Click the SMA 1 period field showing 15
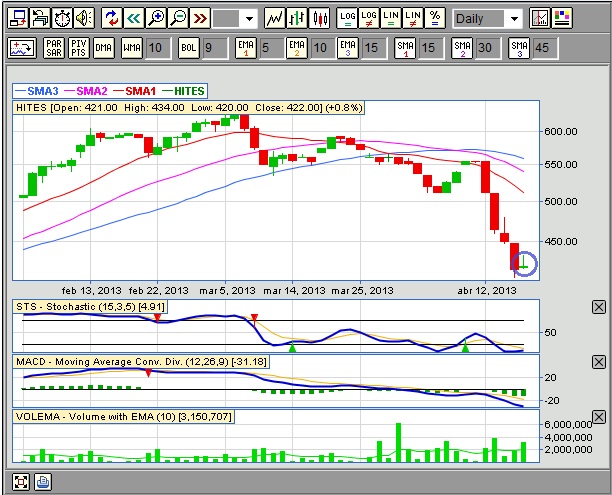 click(431, 48)
